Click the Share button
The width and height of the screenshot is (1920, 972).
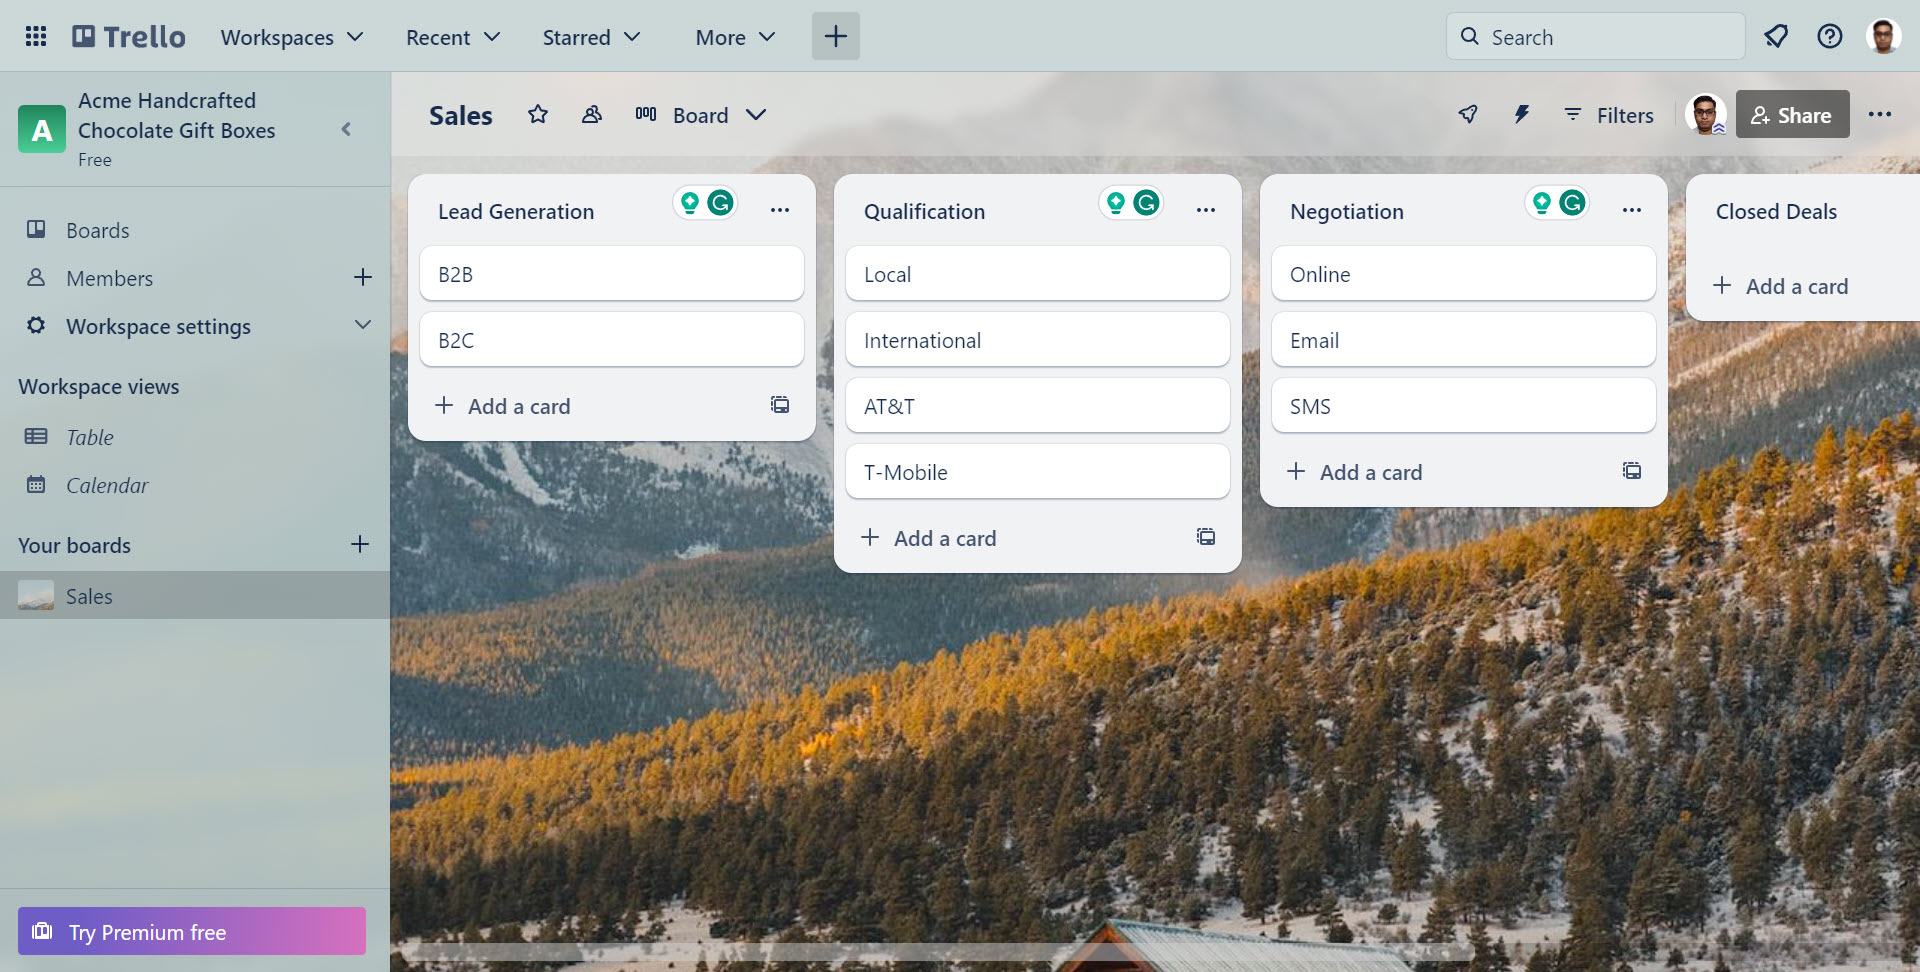[x=1792, y=115]
